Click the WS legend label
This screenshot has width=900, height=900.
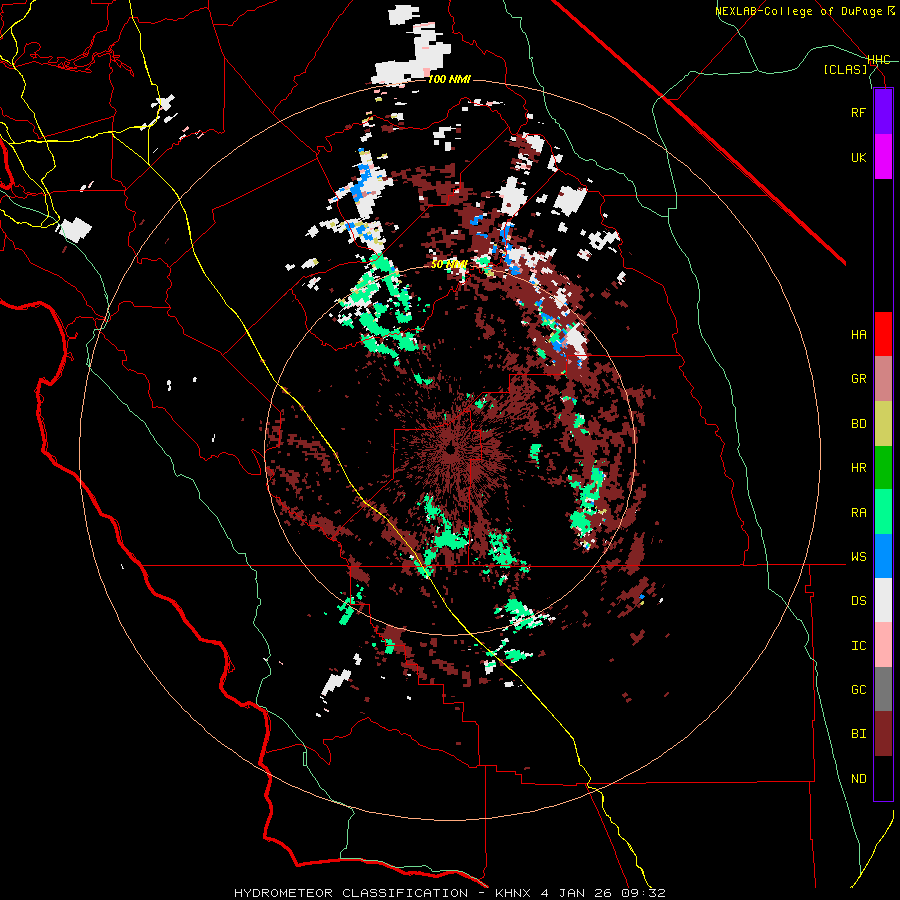(x=858, y=556)
